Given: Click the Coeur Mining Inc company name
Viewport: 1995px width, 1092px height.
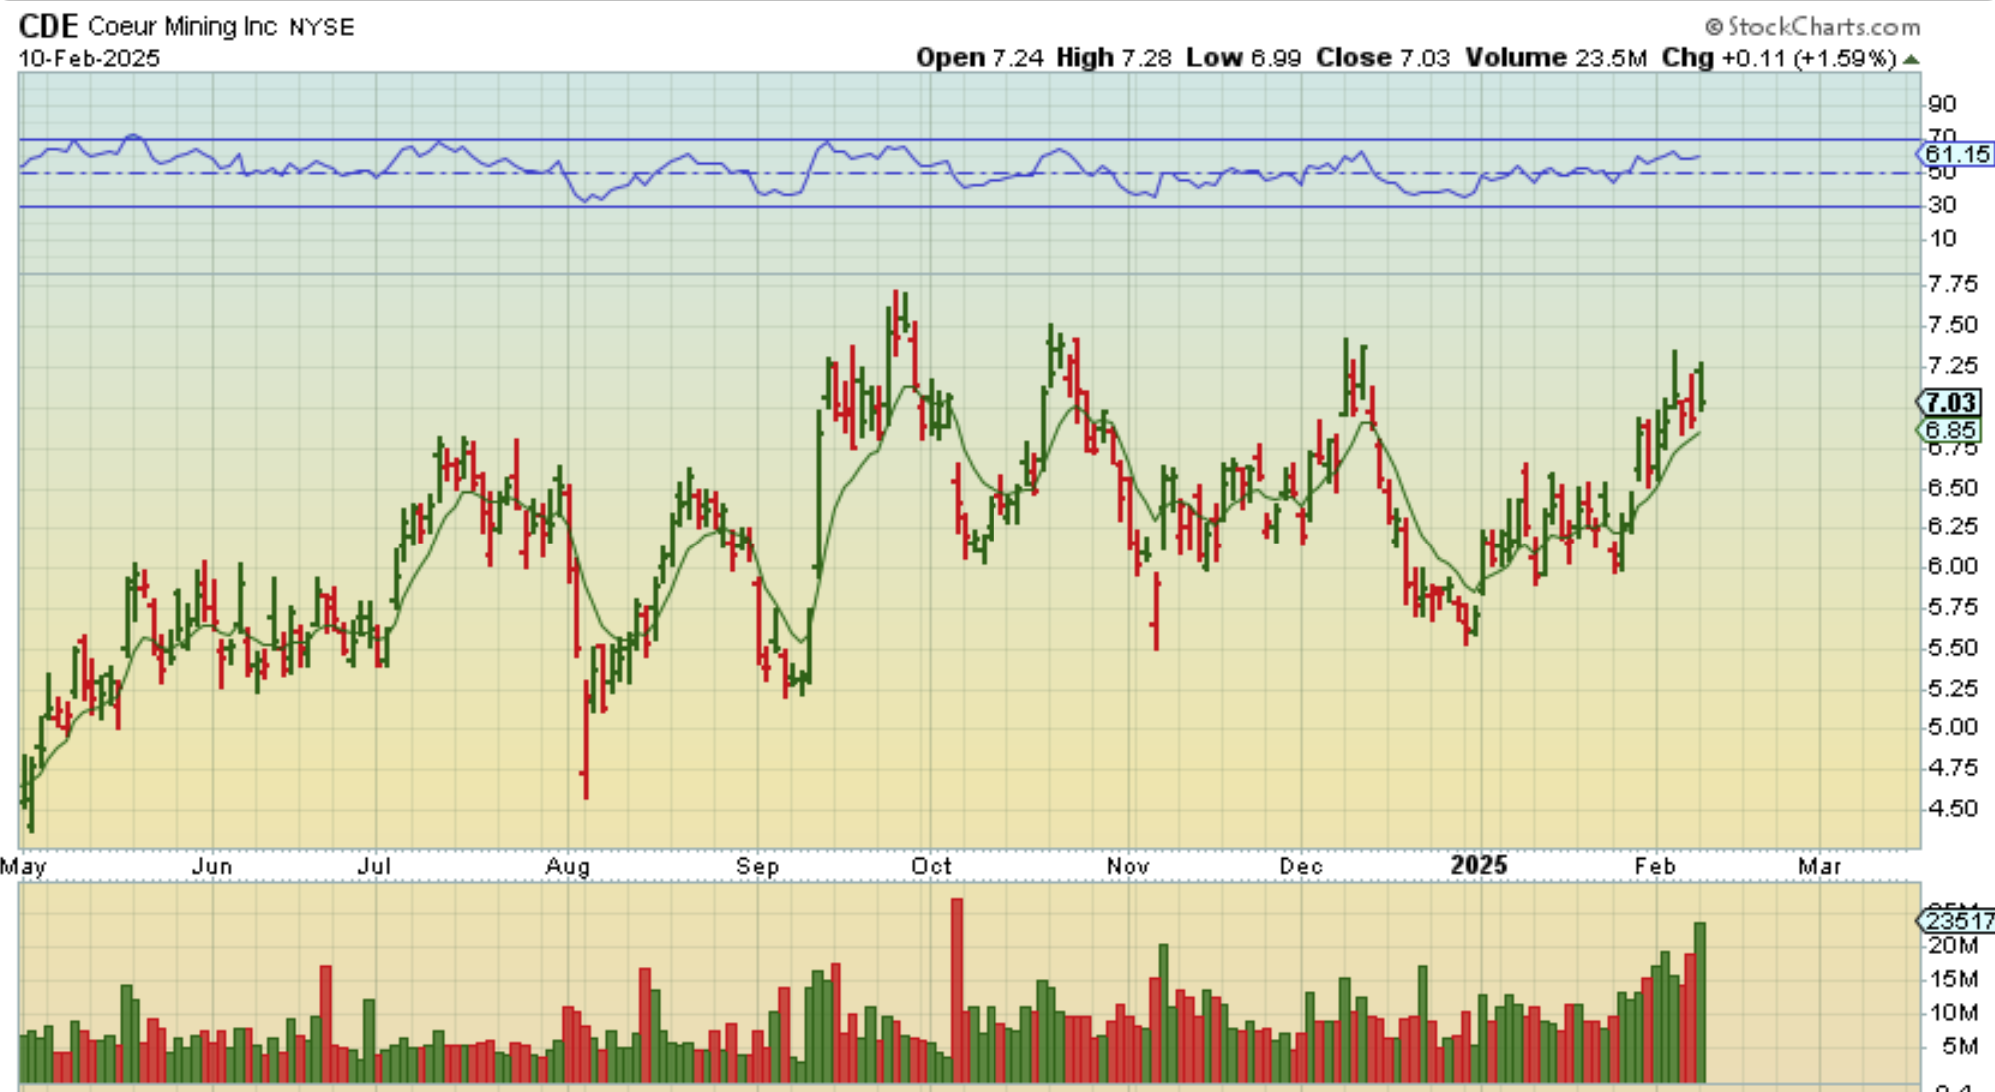Looking at the screenshot, I should (182, 26).
